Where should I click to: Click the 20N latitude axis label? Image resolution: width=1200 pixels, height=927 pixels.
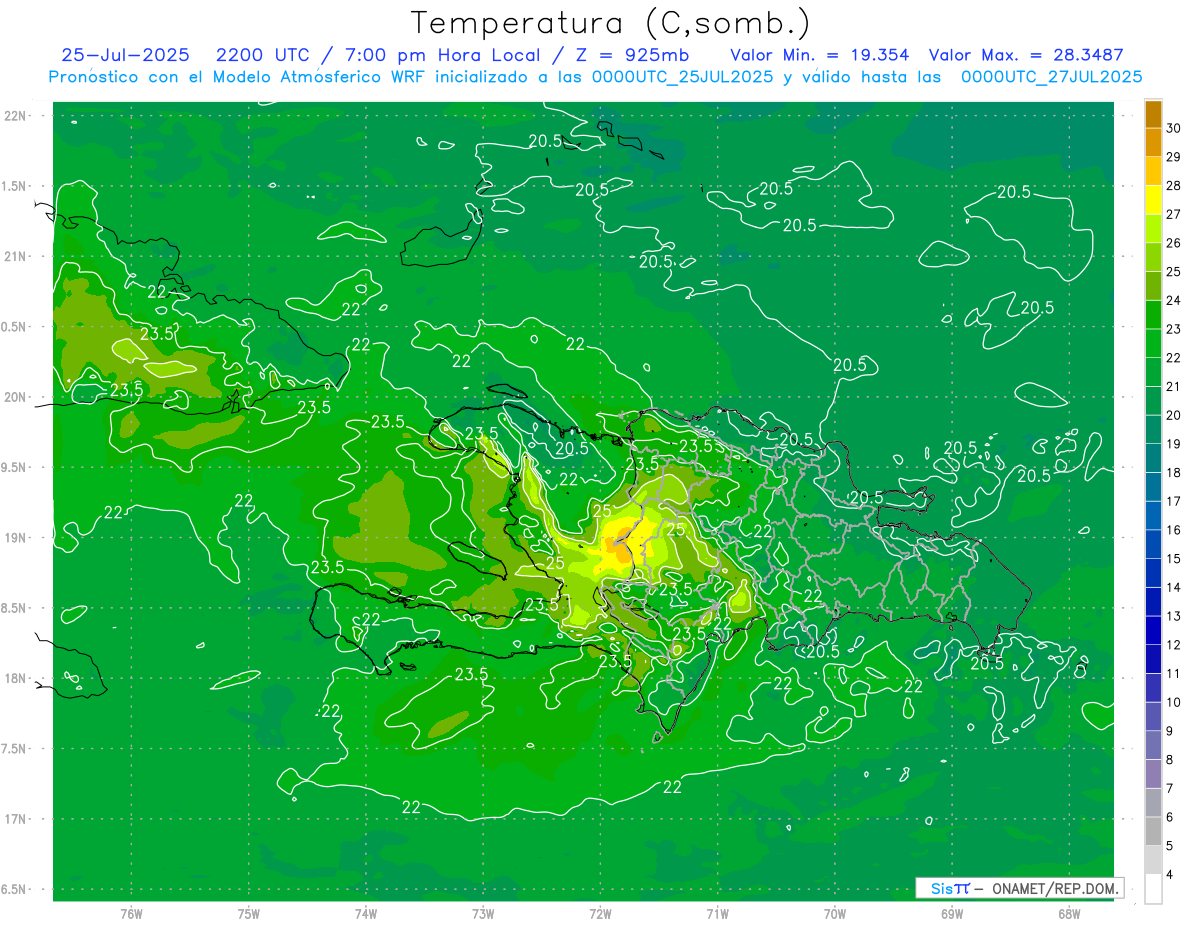16,397
